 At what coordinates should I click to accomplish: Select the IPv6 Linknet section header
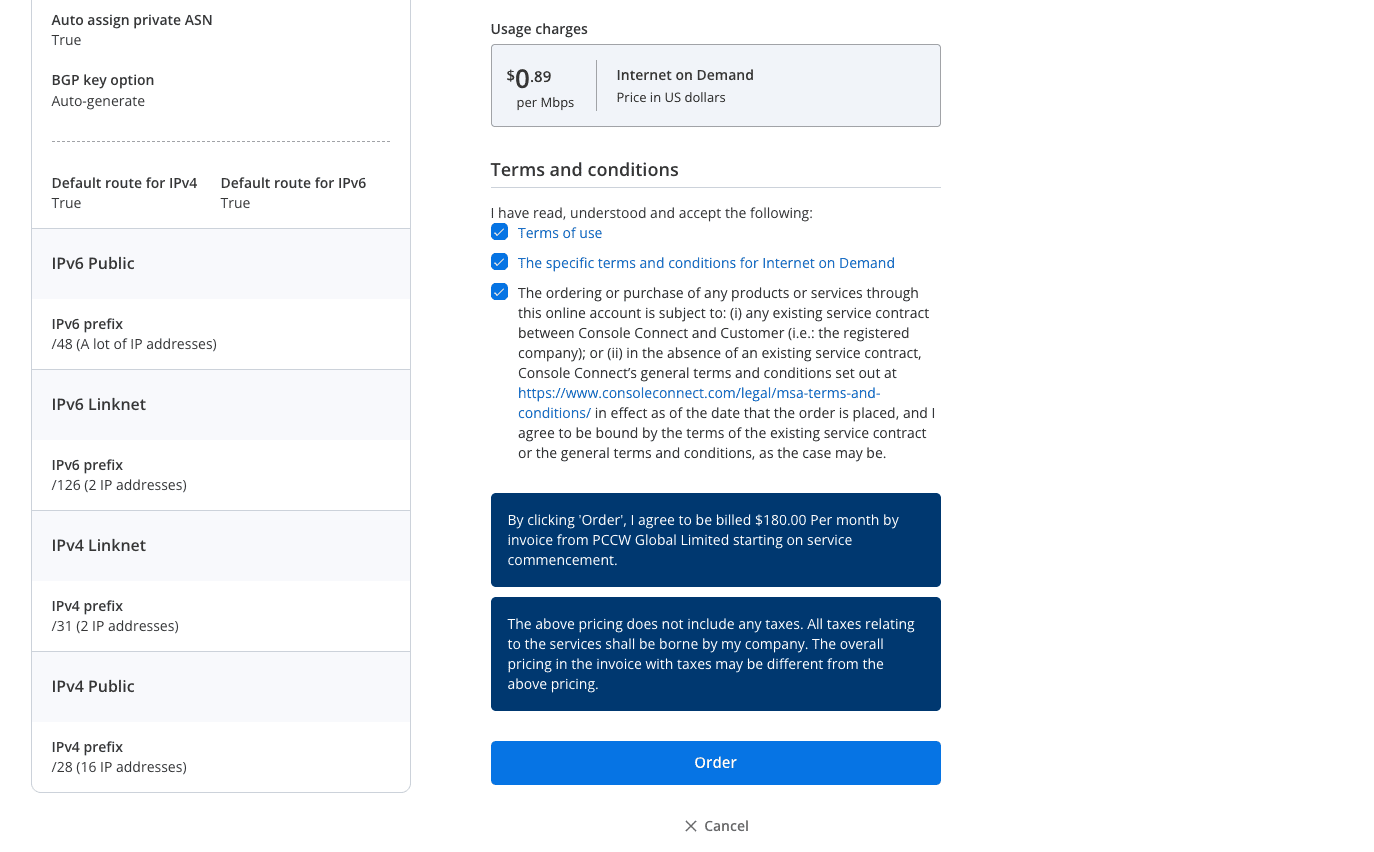click(x=221, y=405)
